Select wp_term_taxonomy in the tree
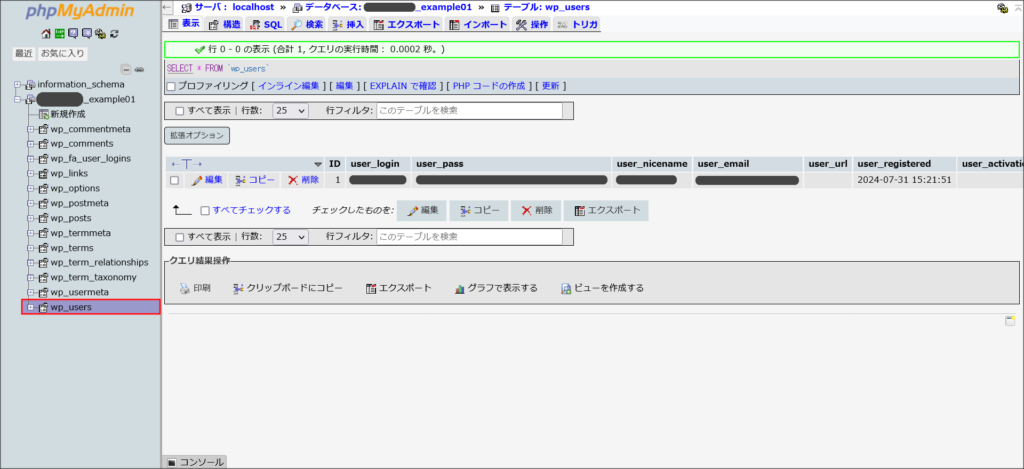 pyautogui.click(x=93, y=277)
